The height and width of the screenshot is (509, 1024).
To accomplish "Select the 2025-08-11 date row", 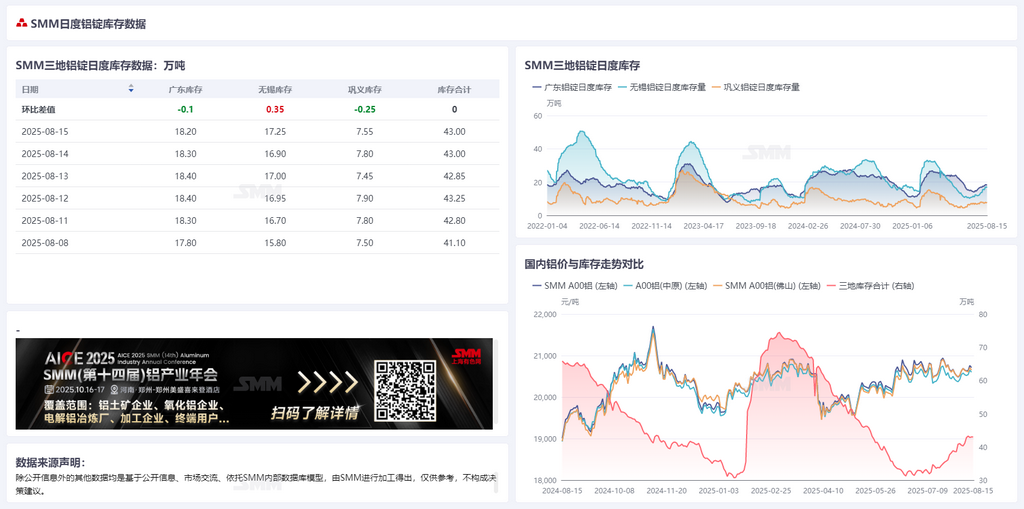I will tap(257, 220).
